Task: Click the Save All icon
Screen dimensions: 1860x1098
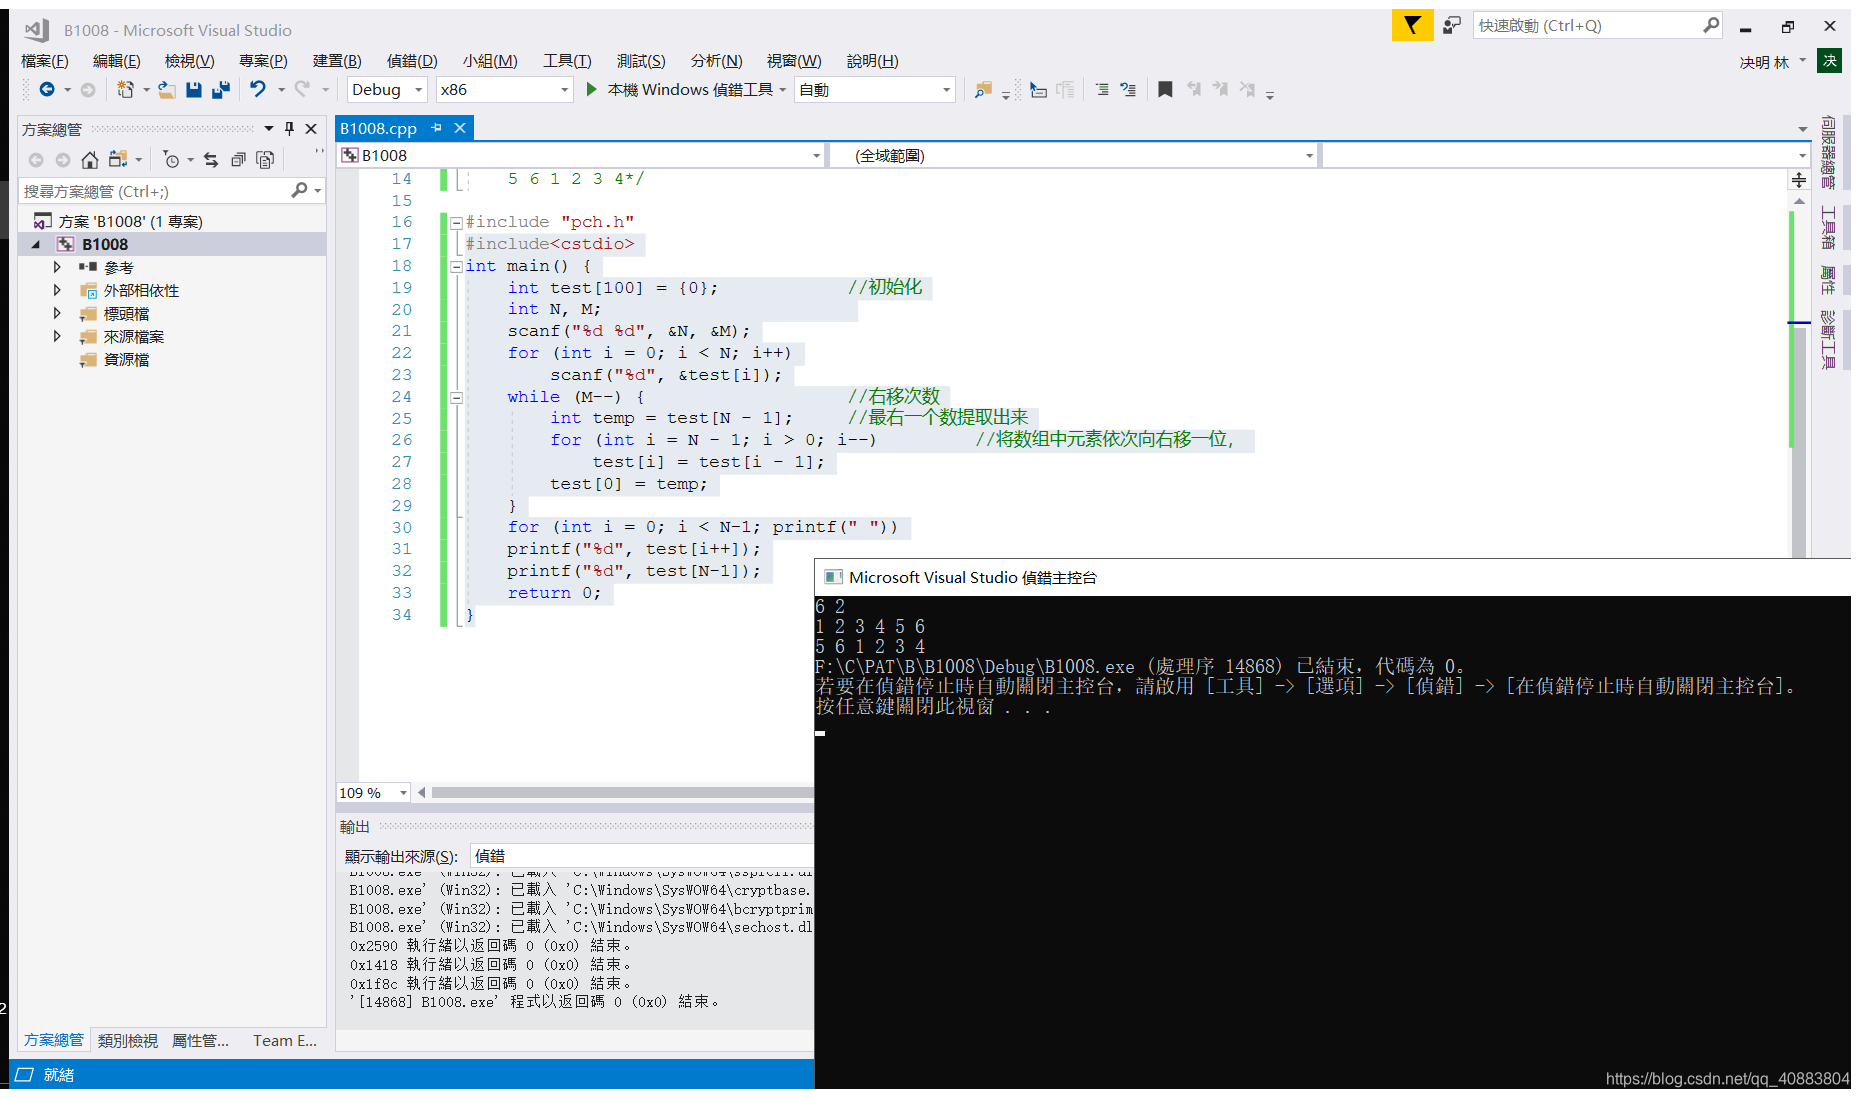Action: [221, 90]
